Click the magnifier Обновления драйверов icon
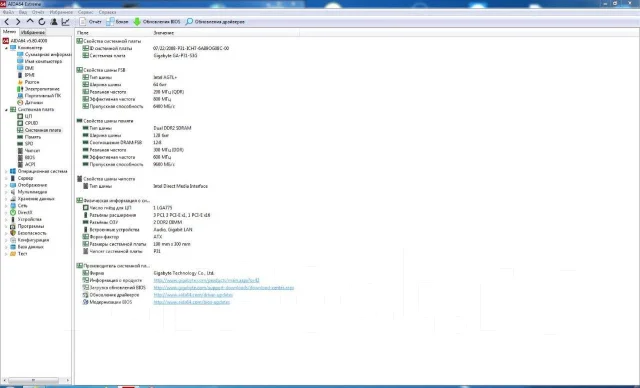 (189, 22)
